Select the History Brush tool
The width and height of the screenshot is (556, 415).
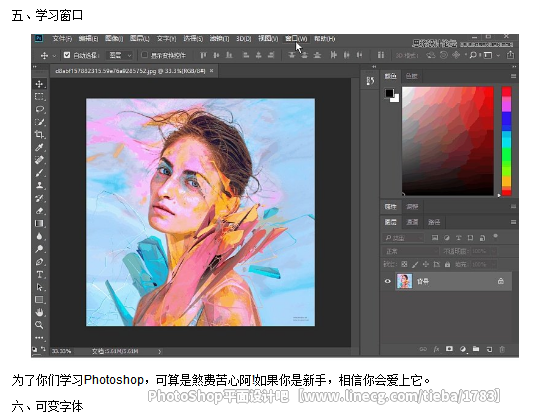39,198
